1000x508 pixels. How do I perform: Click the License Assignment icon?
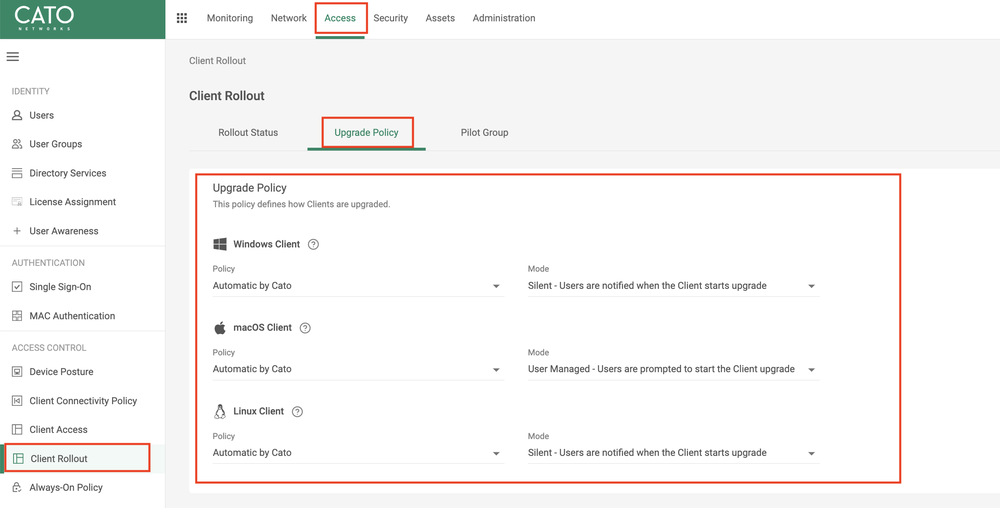tap(17, 202)
